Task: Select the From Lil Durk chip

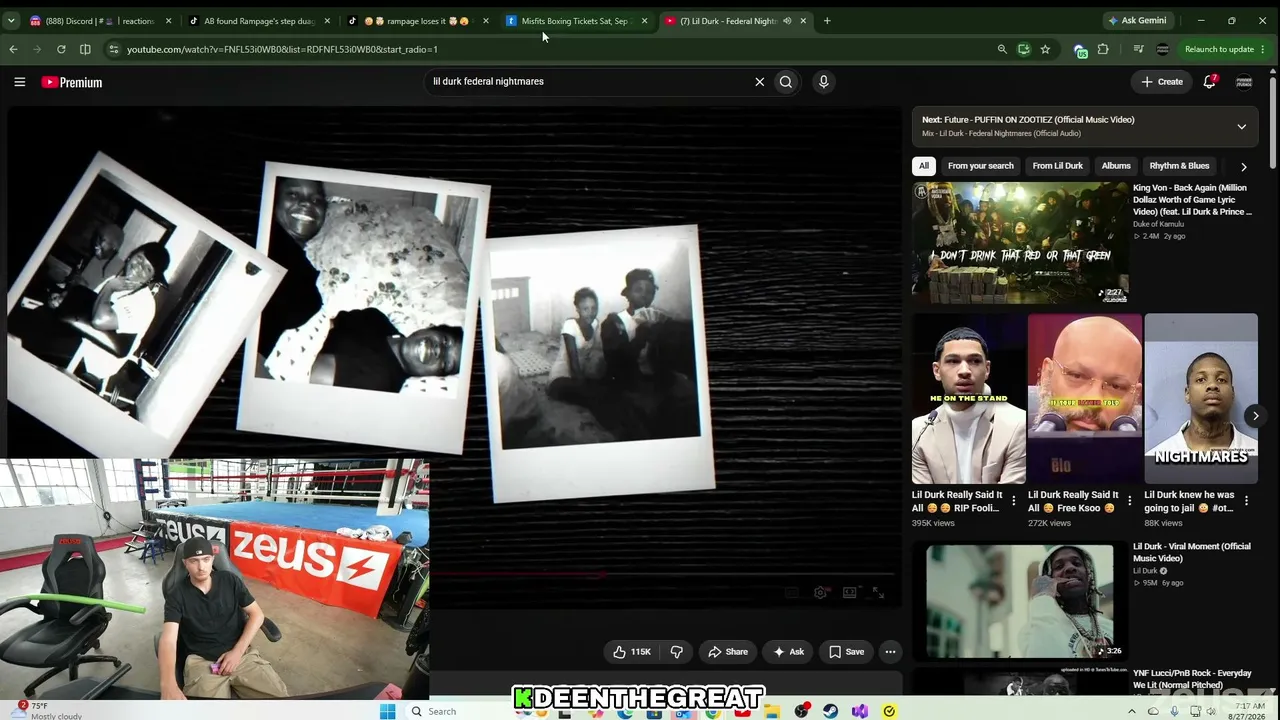Action: pos(1057,166)
